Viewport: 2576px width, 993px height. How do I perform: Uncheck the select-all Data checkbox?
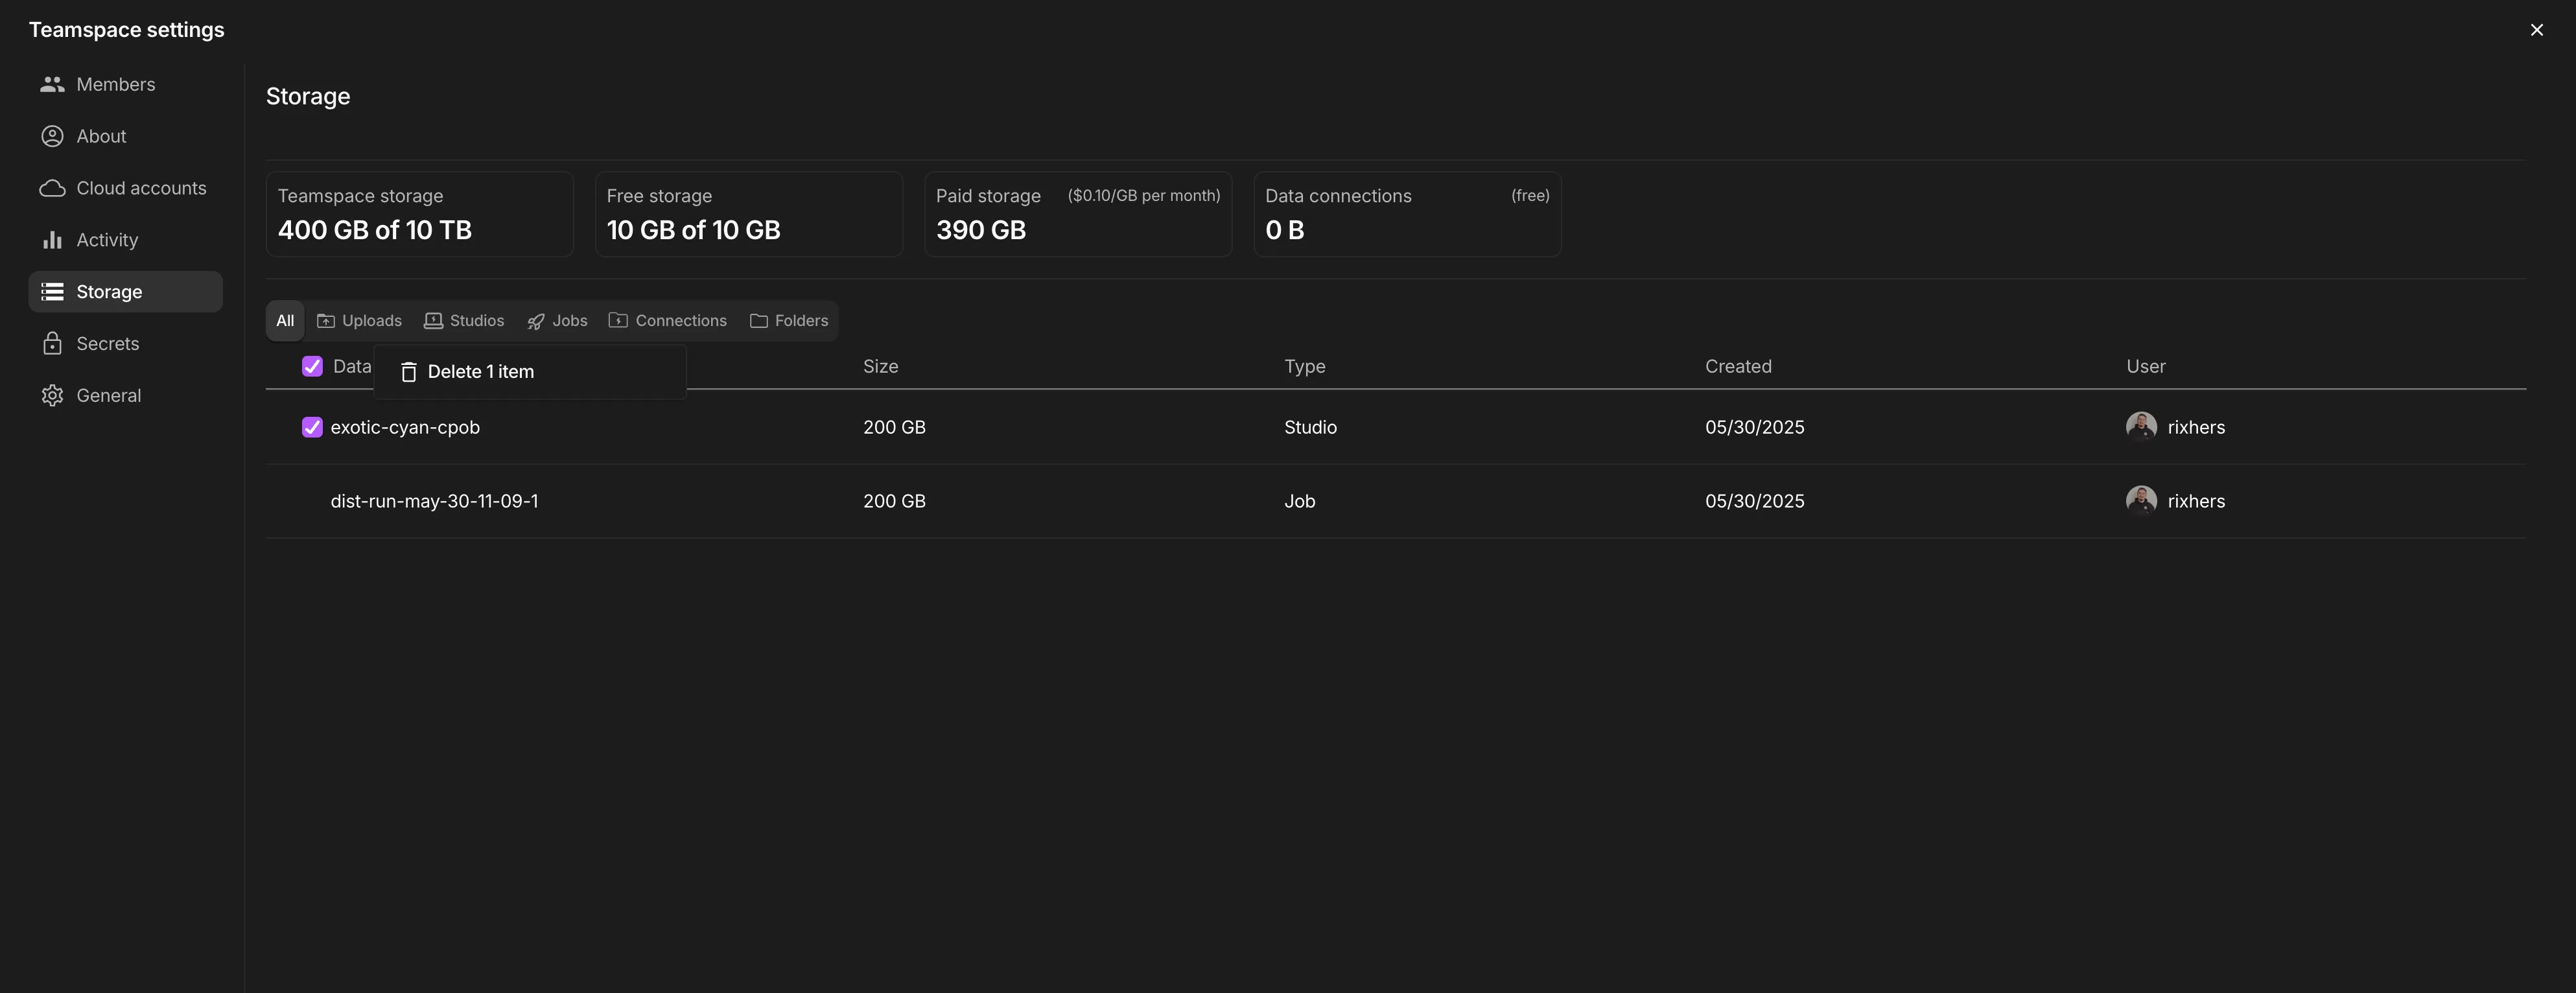(312, 367)
